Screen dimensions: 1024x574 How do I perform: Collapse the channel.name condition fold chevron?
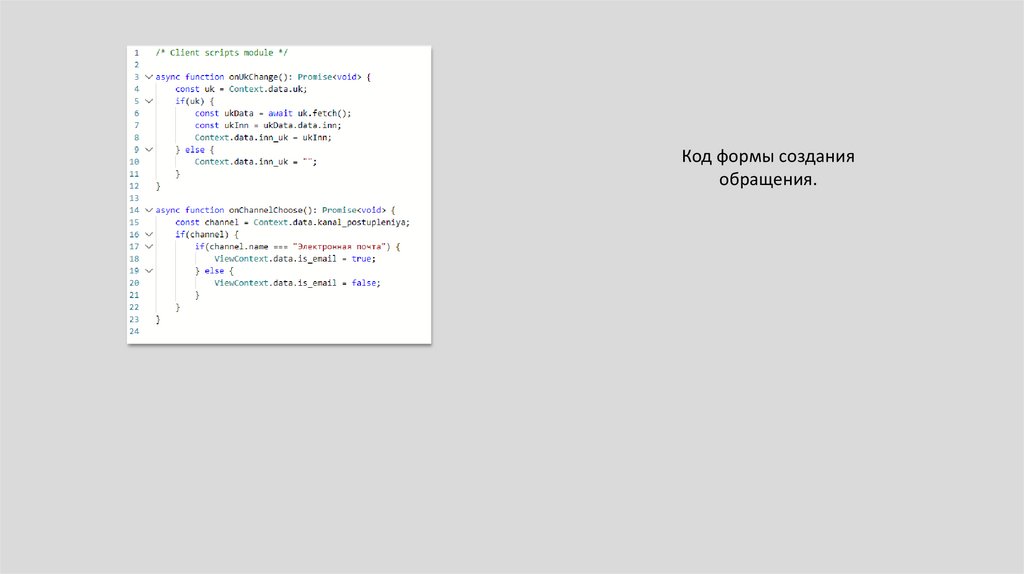click(x=149, y=247)
